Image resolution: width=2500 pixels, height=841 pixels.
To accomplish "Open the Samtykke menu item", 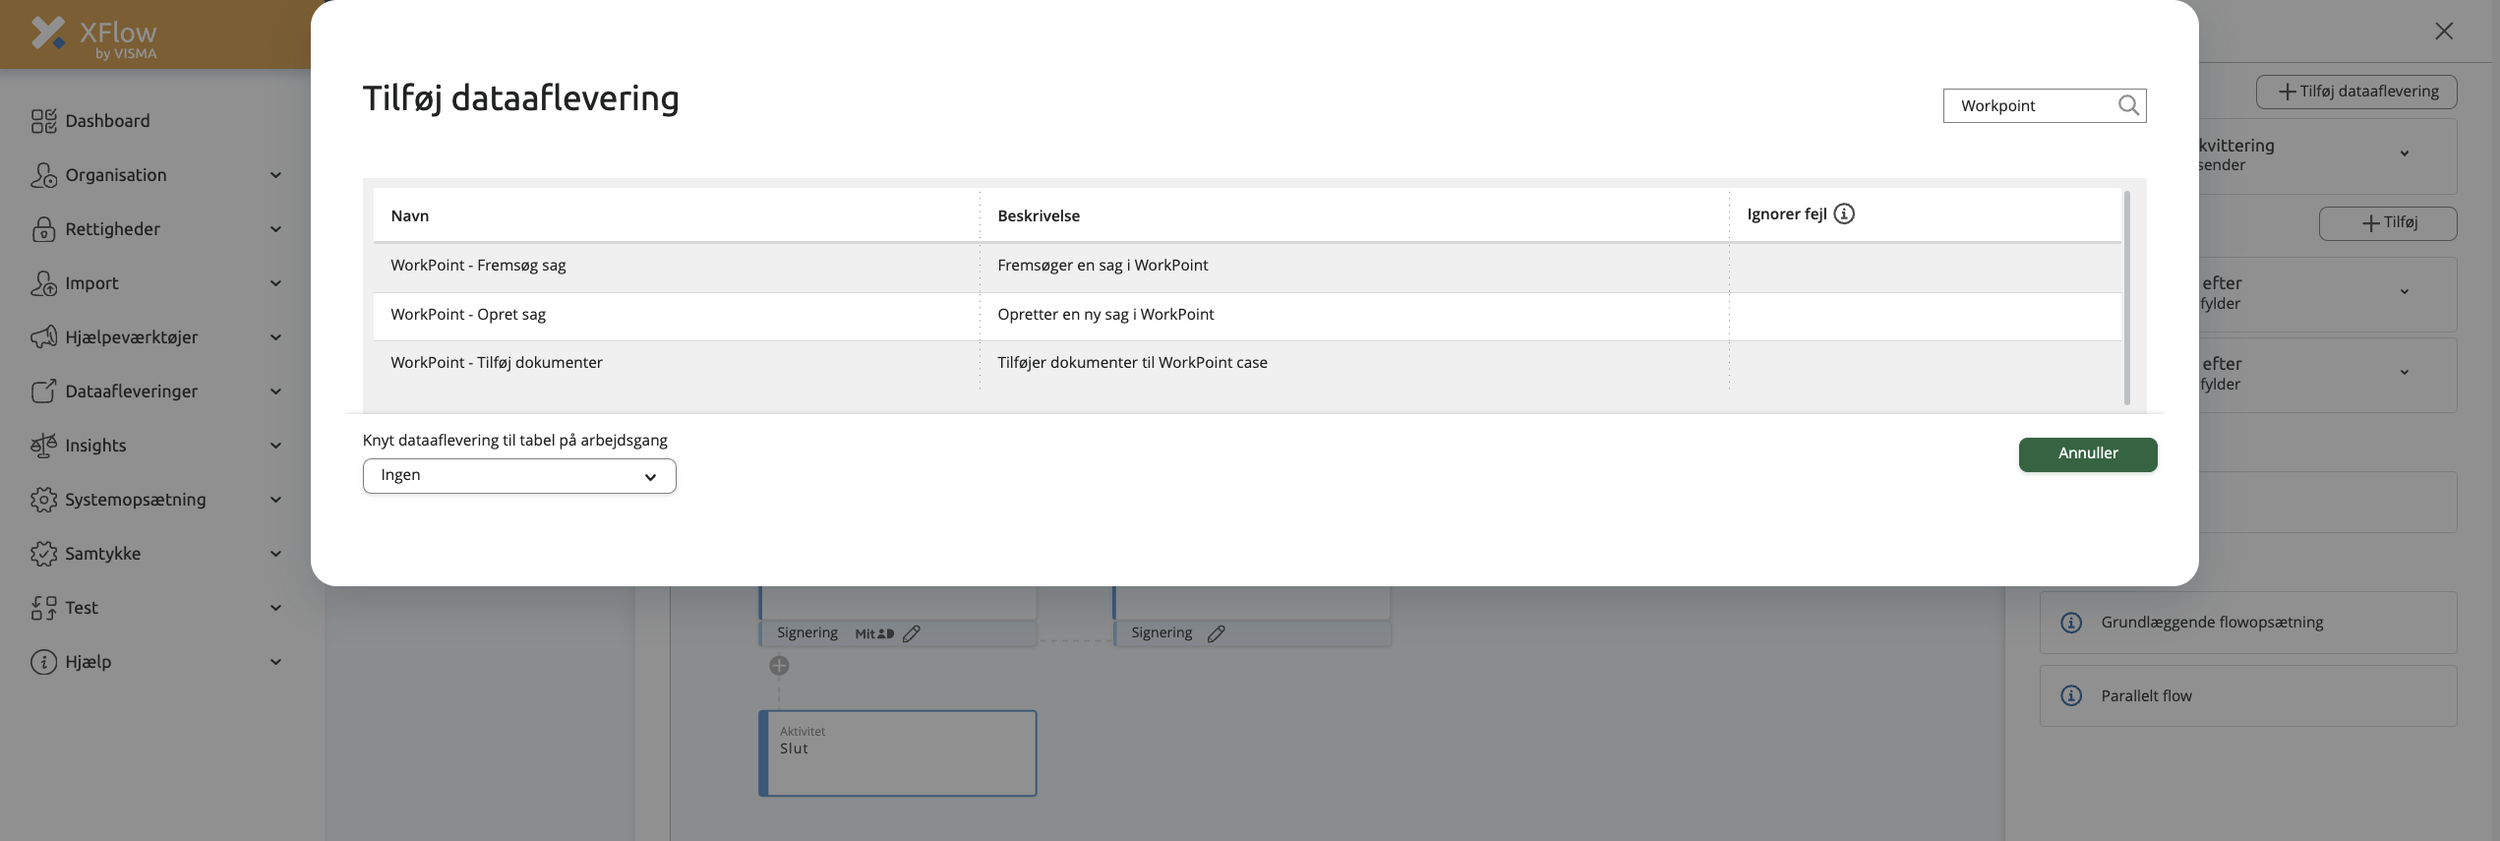I will click(102, 553).
